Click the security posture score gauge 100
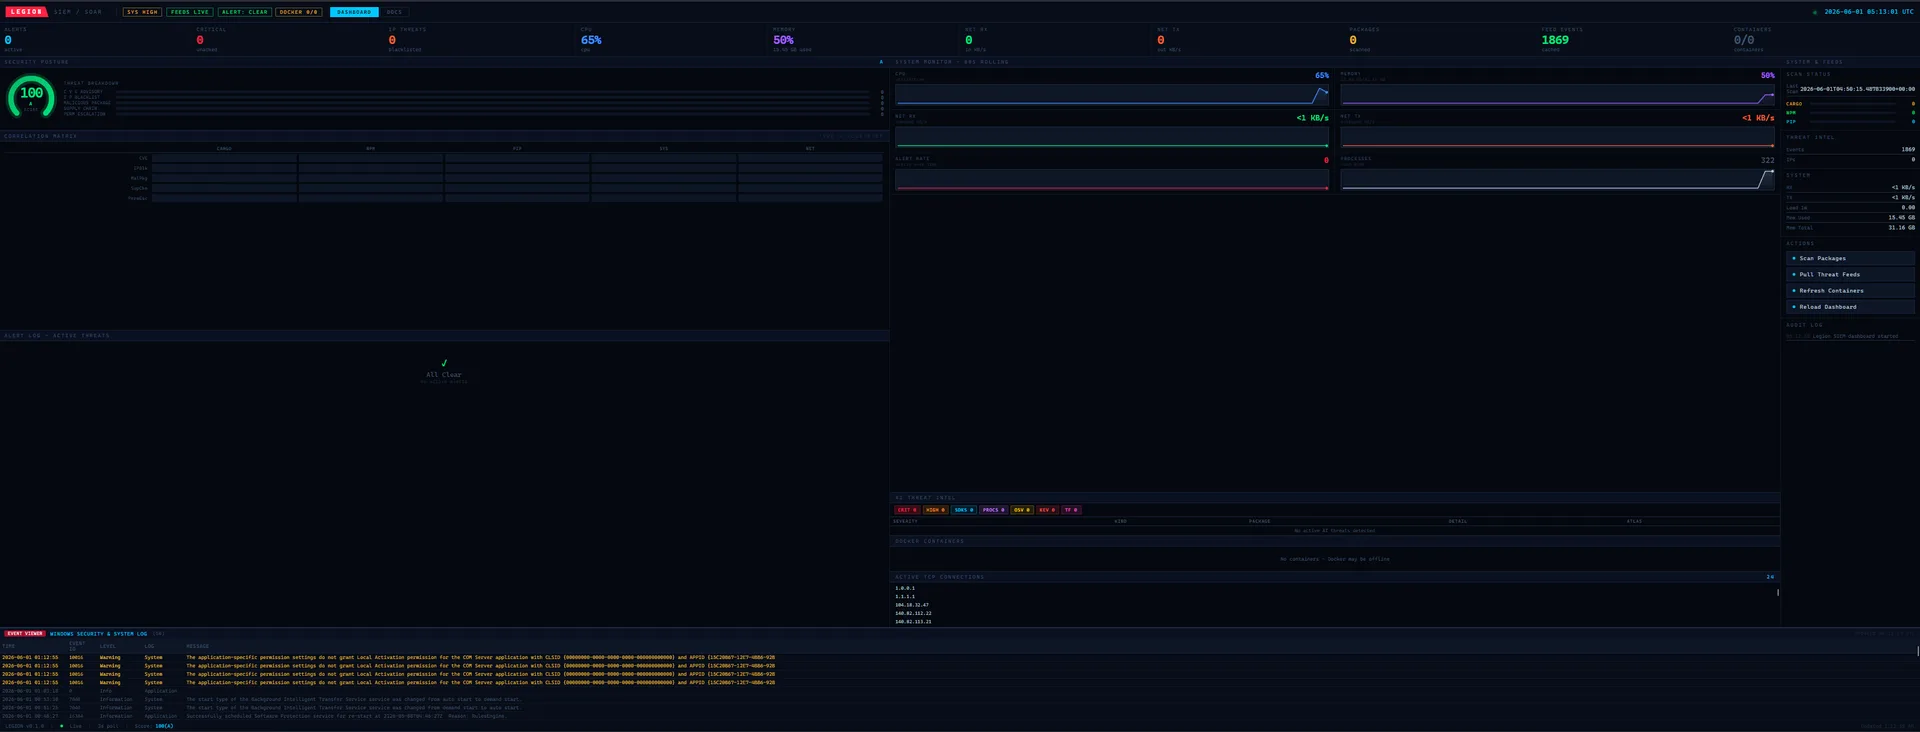 (x=32, y=97)
